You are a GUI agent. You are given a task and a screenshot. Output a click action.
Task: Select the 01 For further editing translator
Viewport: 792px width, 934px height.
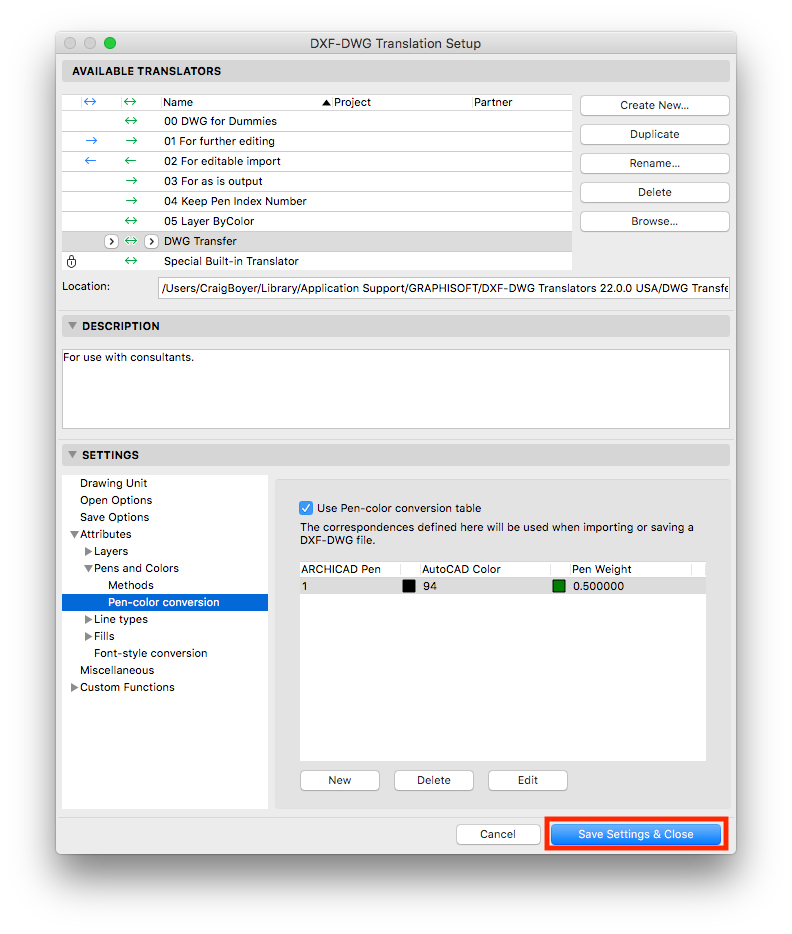pos(317,141)
